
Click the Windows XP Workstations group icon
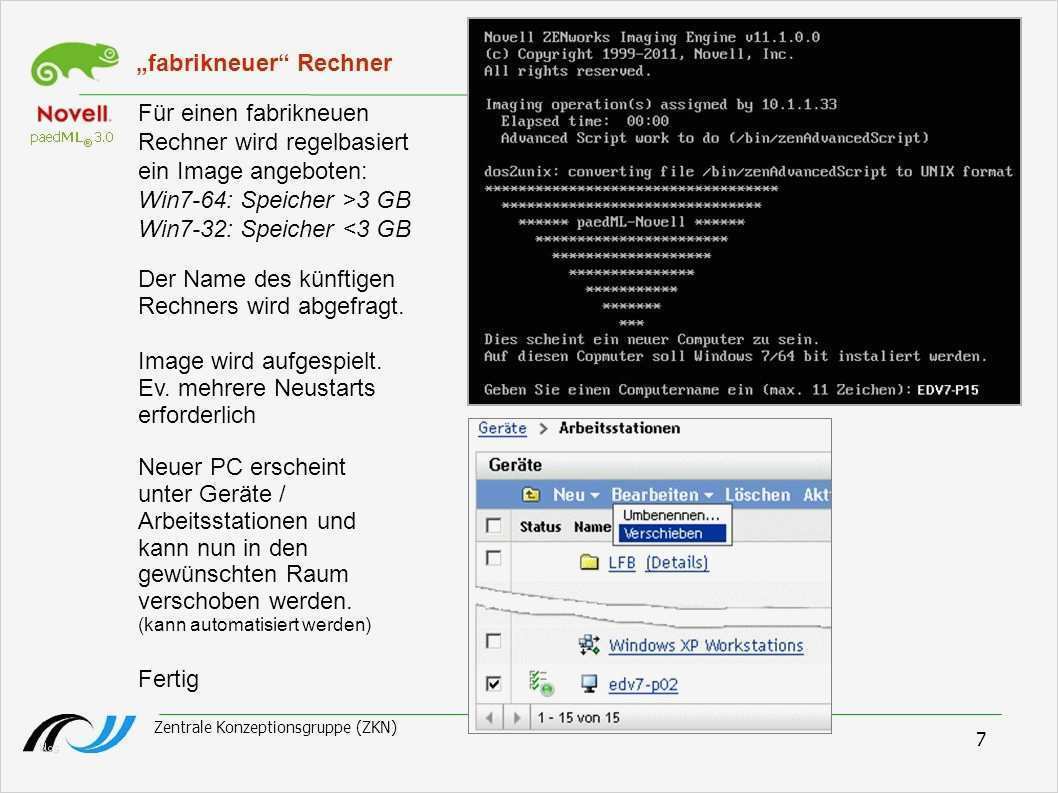[589, 645]
